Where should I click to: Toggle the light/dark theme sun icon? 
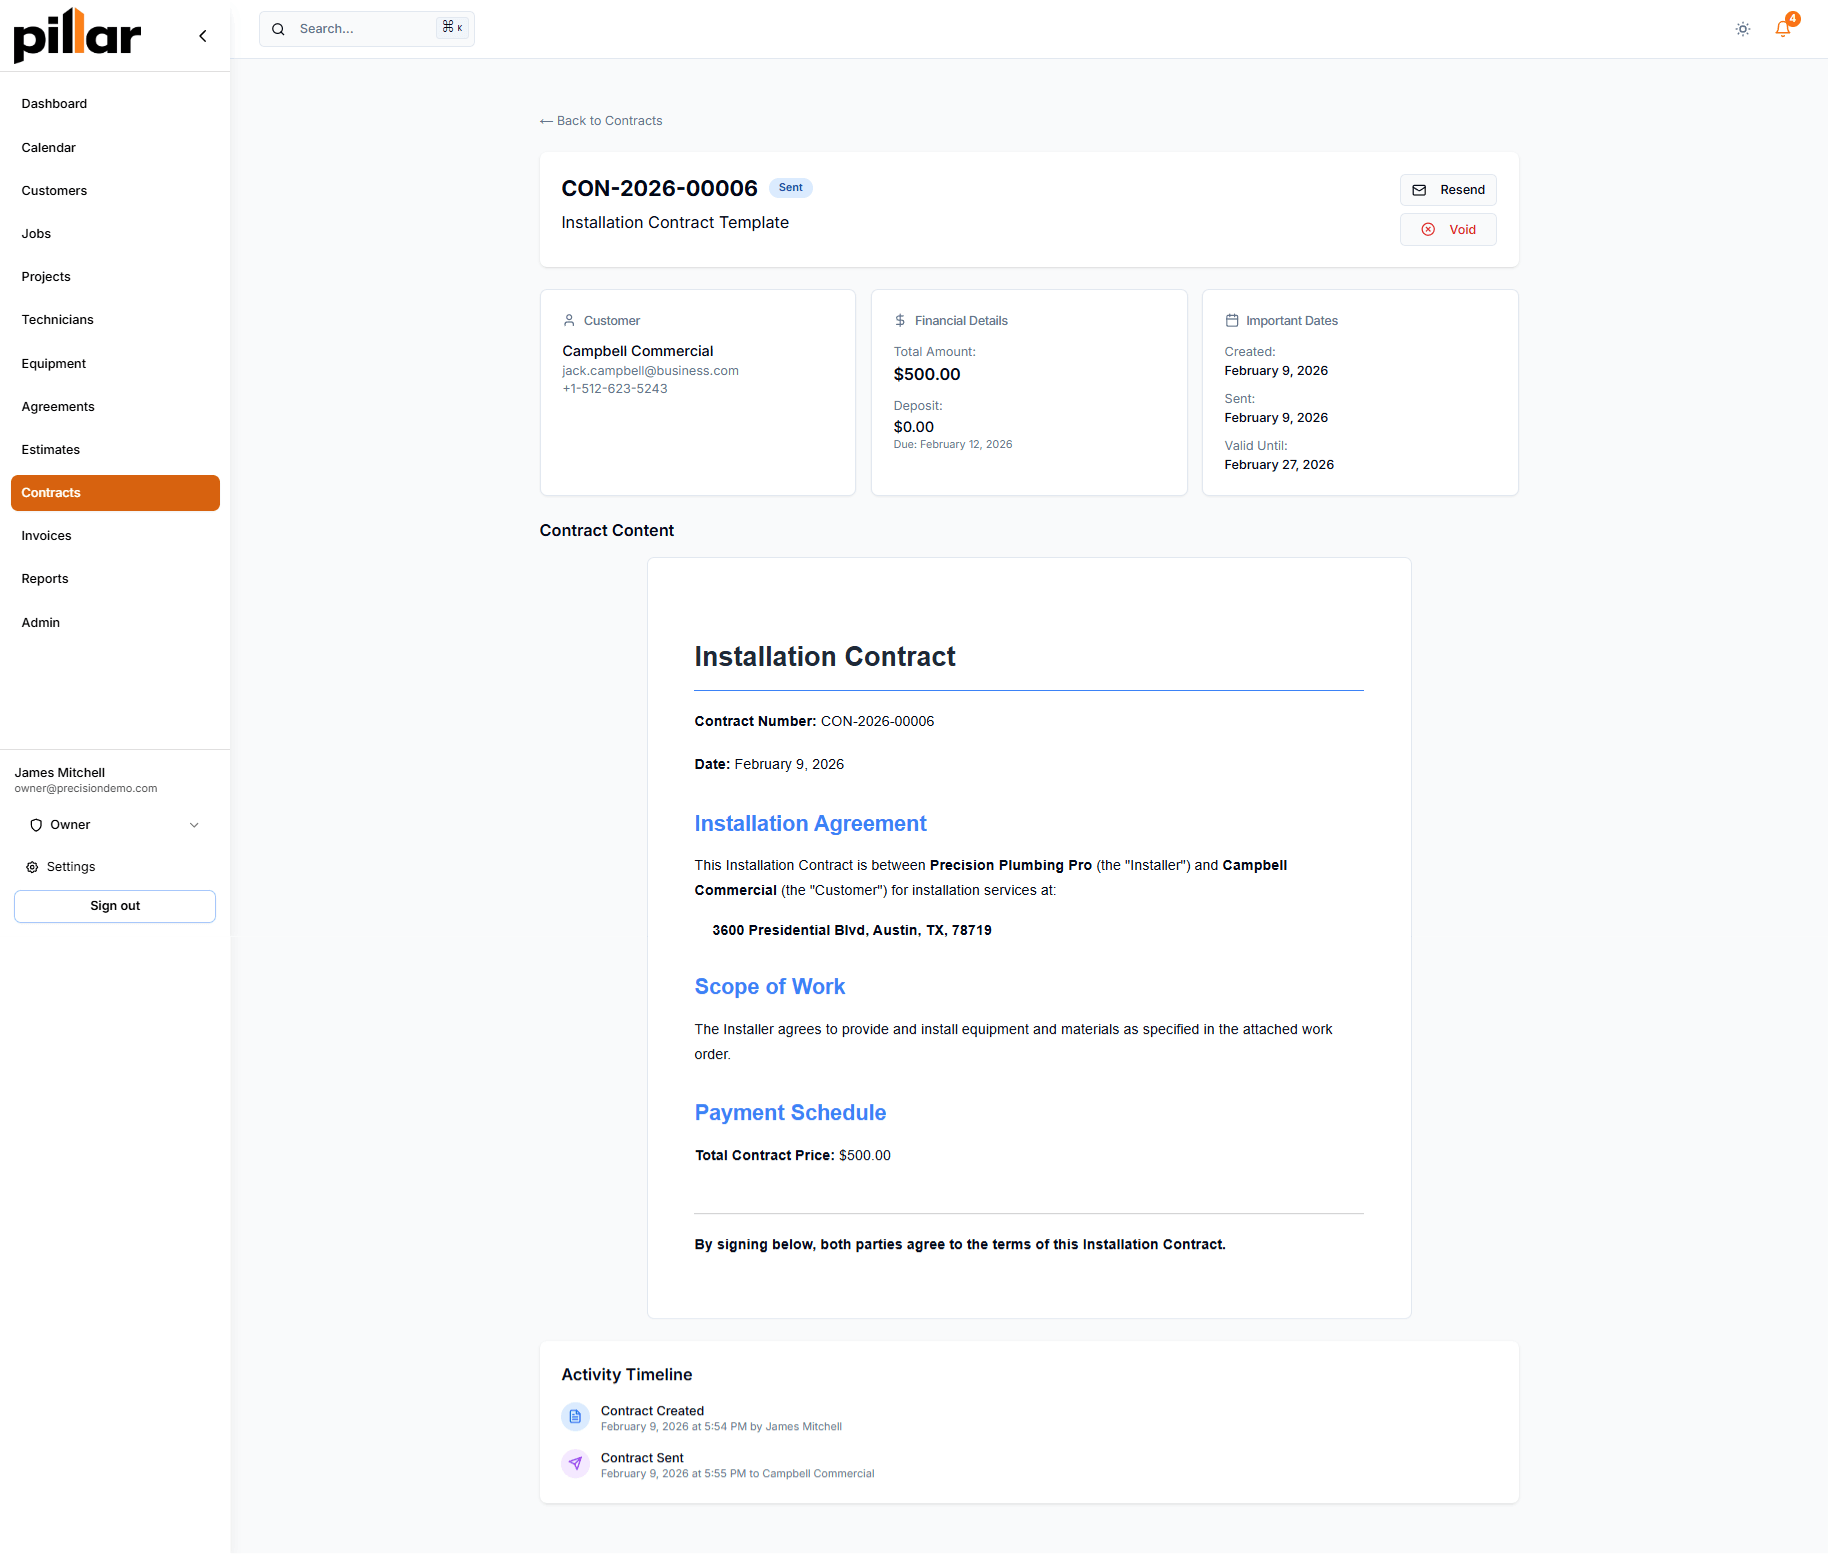point(1743,29)
